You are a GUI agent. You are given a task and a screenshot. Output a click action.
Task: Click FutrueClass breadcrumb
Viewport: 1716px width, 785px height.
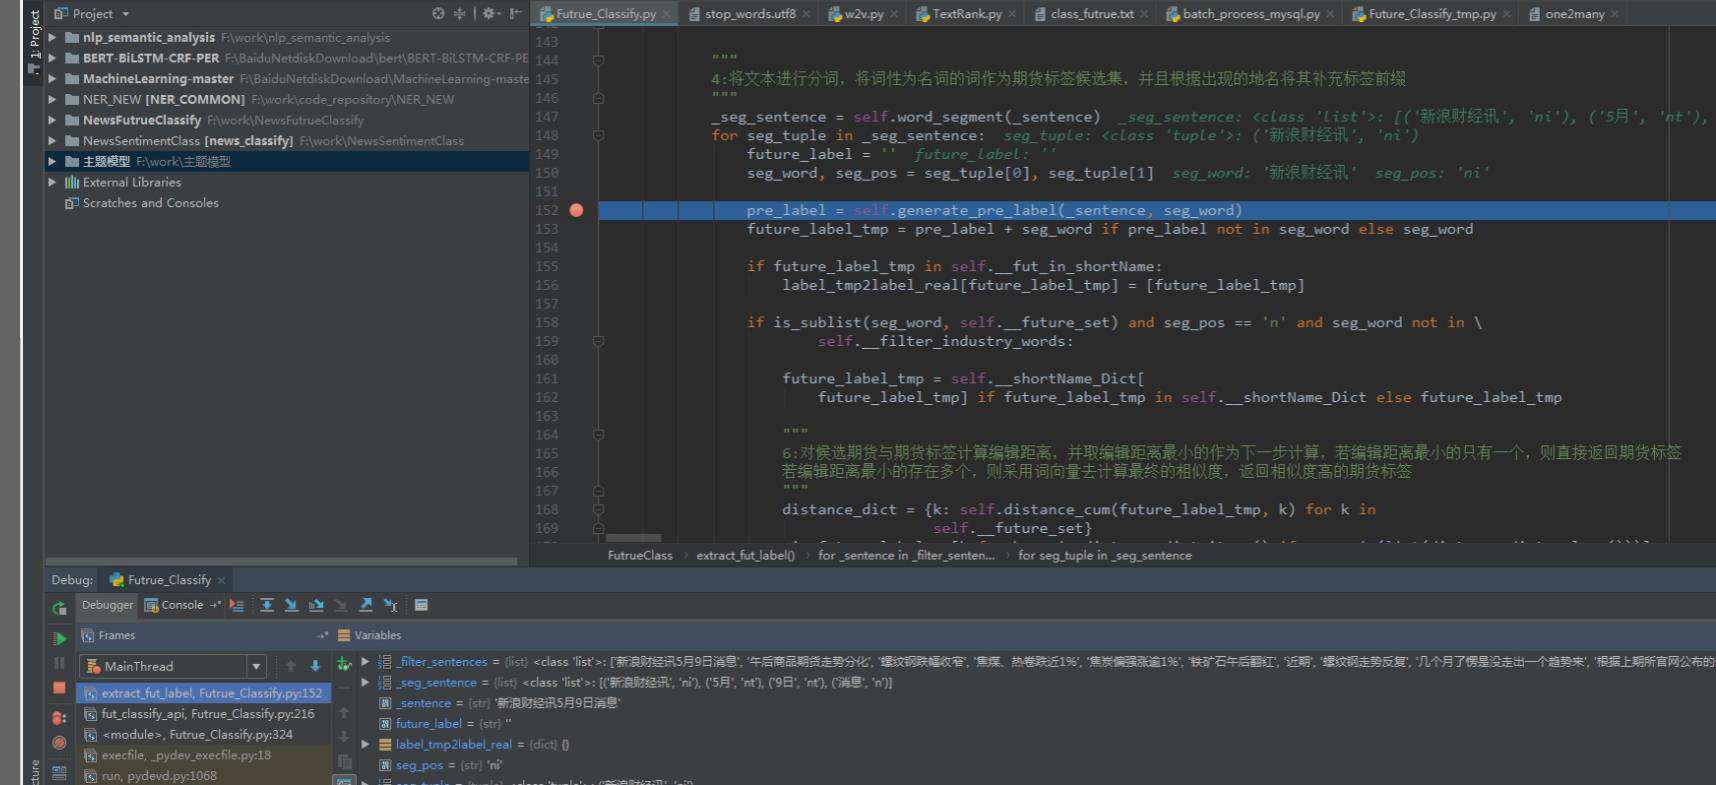(640, 556)
